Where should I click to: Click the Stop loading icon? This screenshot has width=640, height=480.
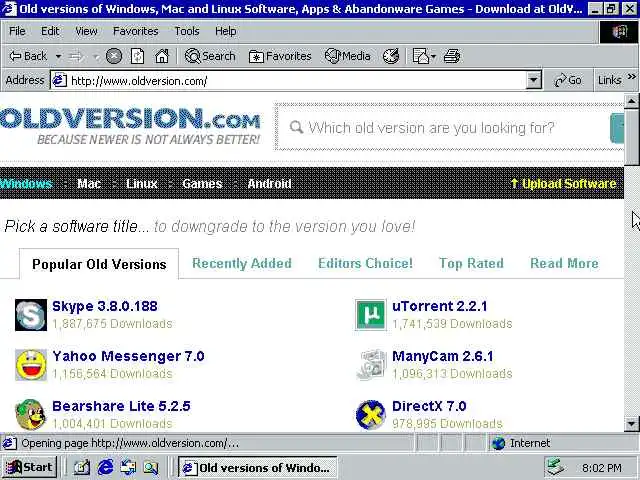(x=114, y=56)
